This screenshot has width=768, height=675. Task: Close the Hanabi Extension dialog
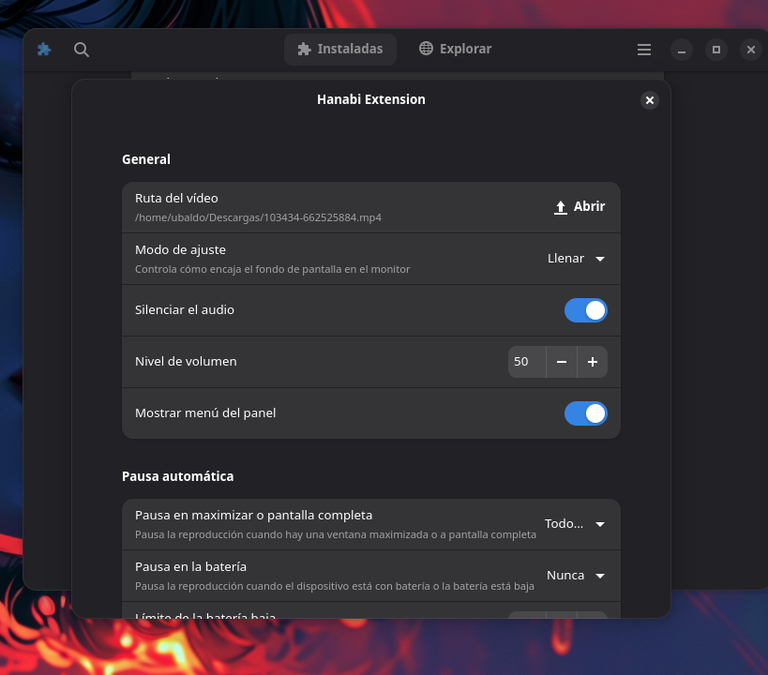tap(649, 100)
